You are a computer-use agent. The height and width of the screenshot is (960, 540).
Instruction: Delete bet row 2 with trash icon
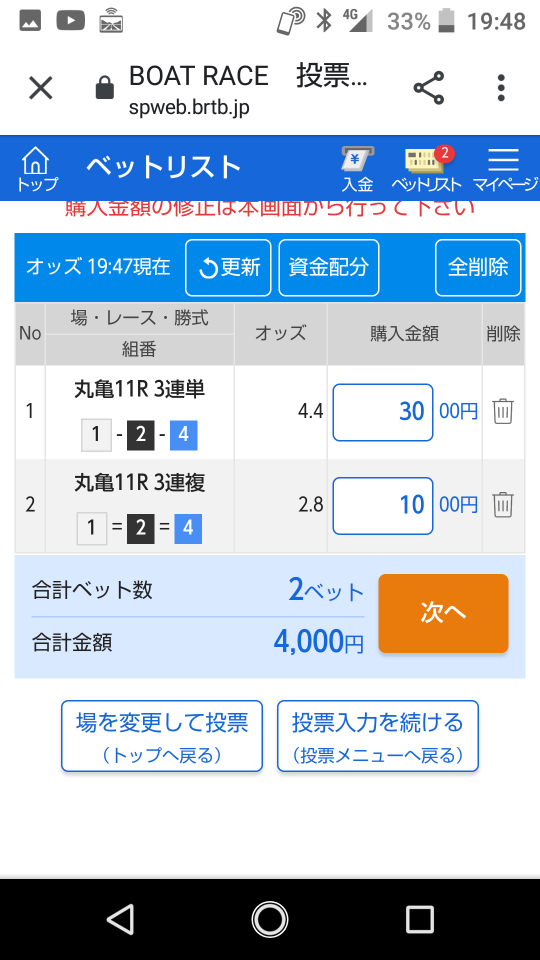point(503,505)
